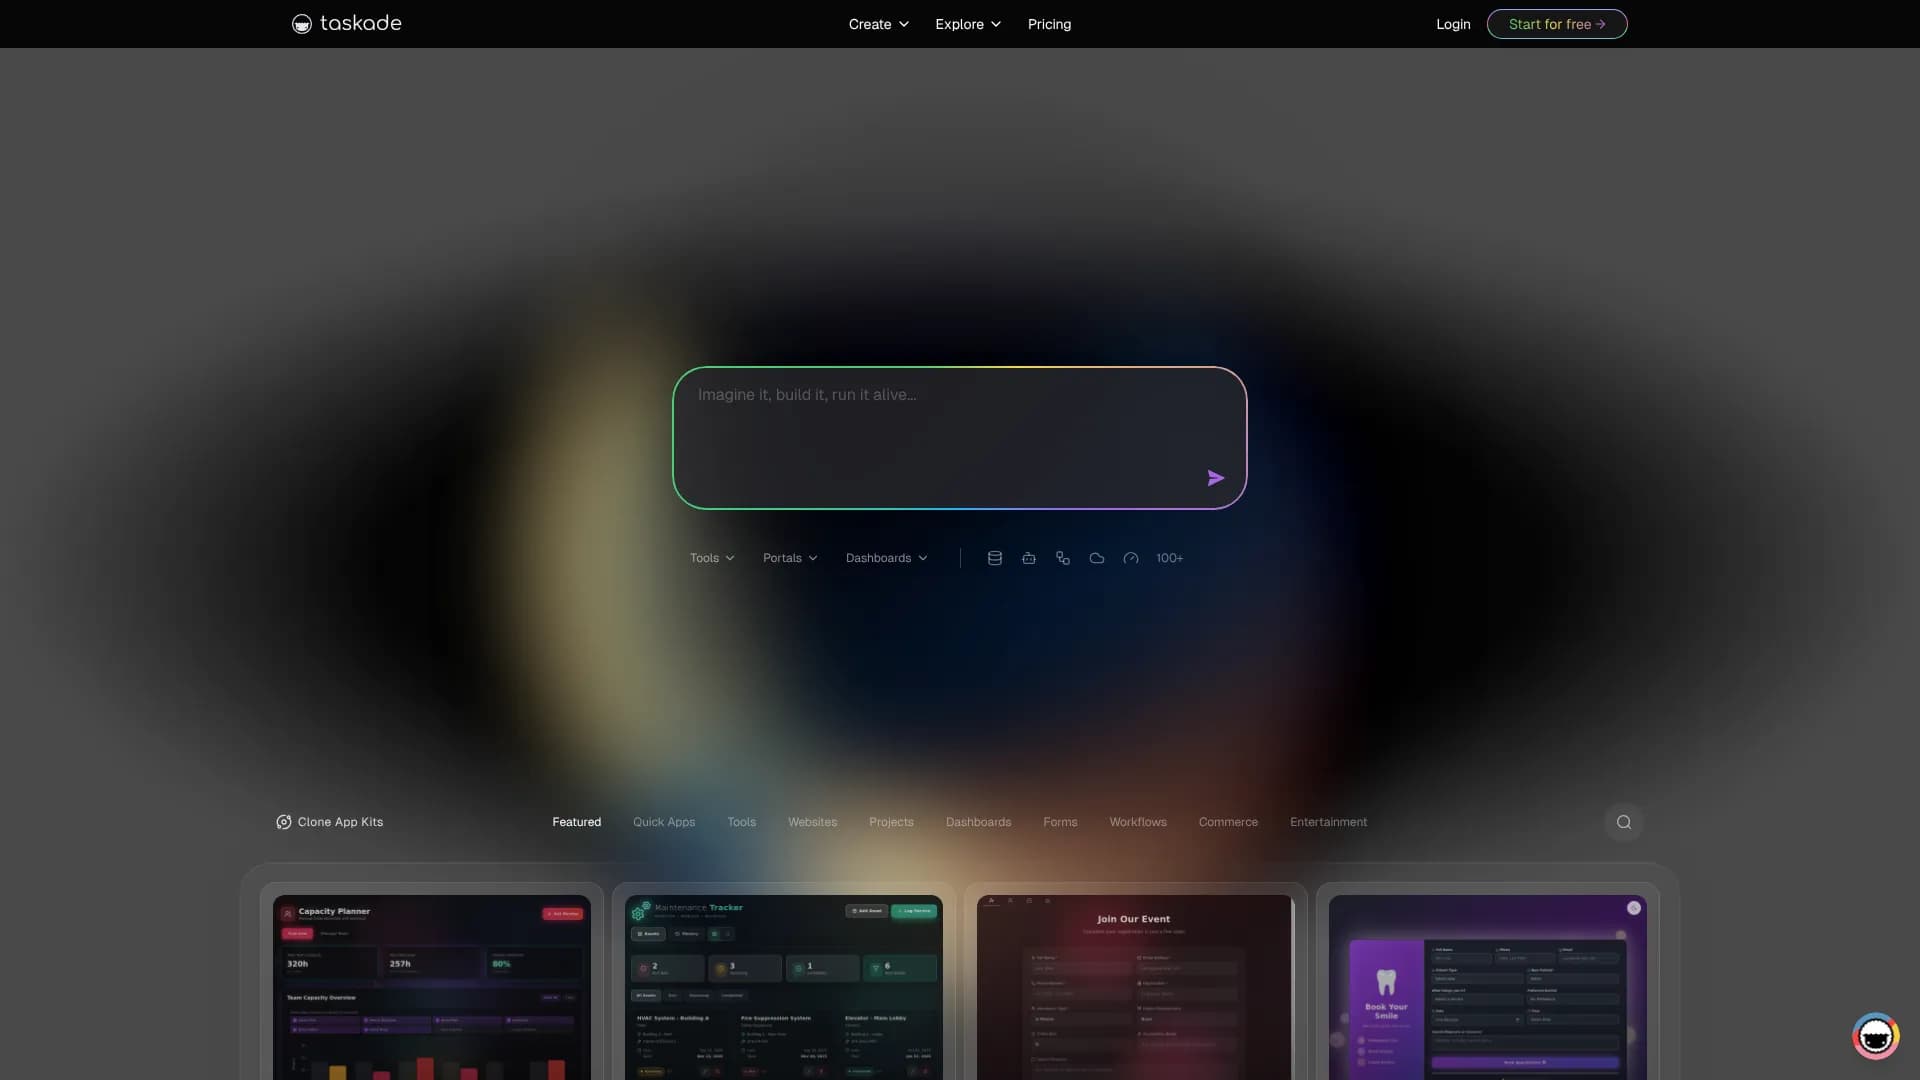Select the database icon below the prompt box
This screenshot has width=1920, height=1080.
tap(994, 557)
